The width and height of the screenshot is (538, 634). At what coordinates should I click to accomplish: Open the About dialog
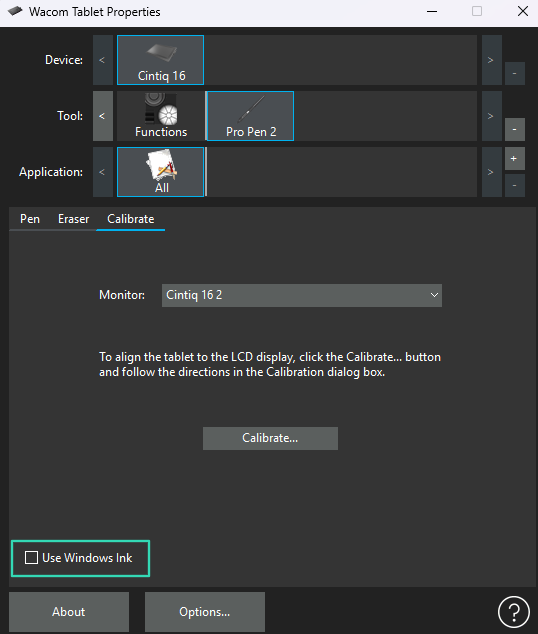coord(69,612)
